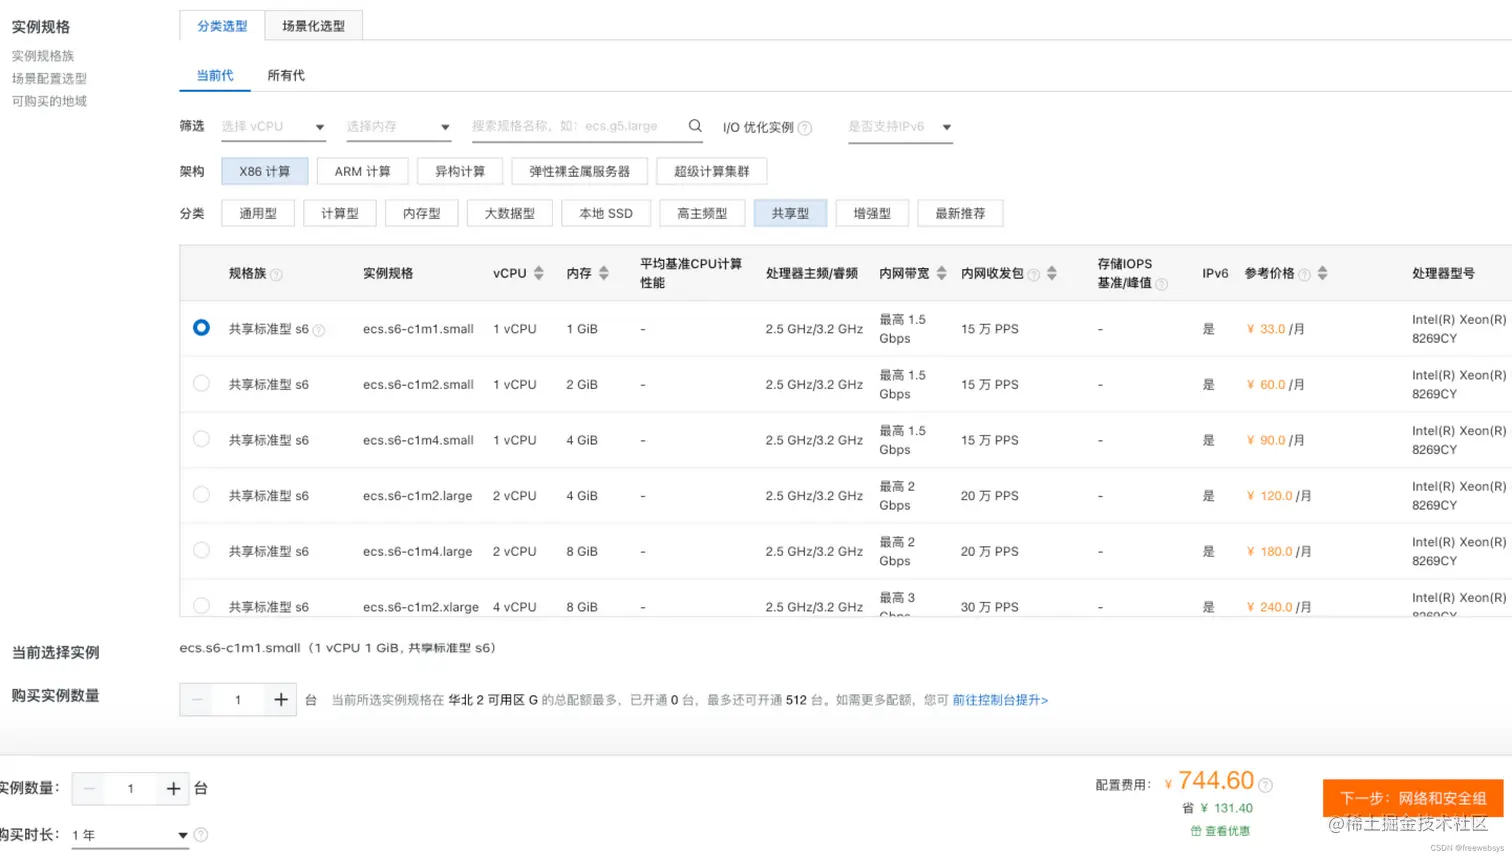Image resolution: width=1512 pixels, height=857 pixels.
Task: Click the 存储IOPS 基准/峰值 help icon
Action: 1161,282
